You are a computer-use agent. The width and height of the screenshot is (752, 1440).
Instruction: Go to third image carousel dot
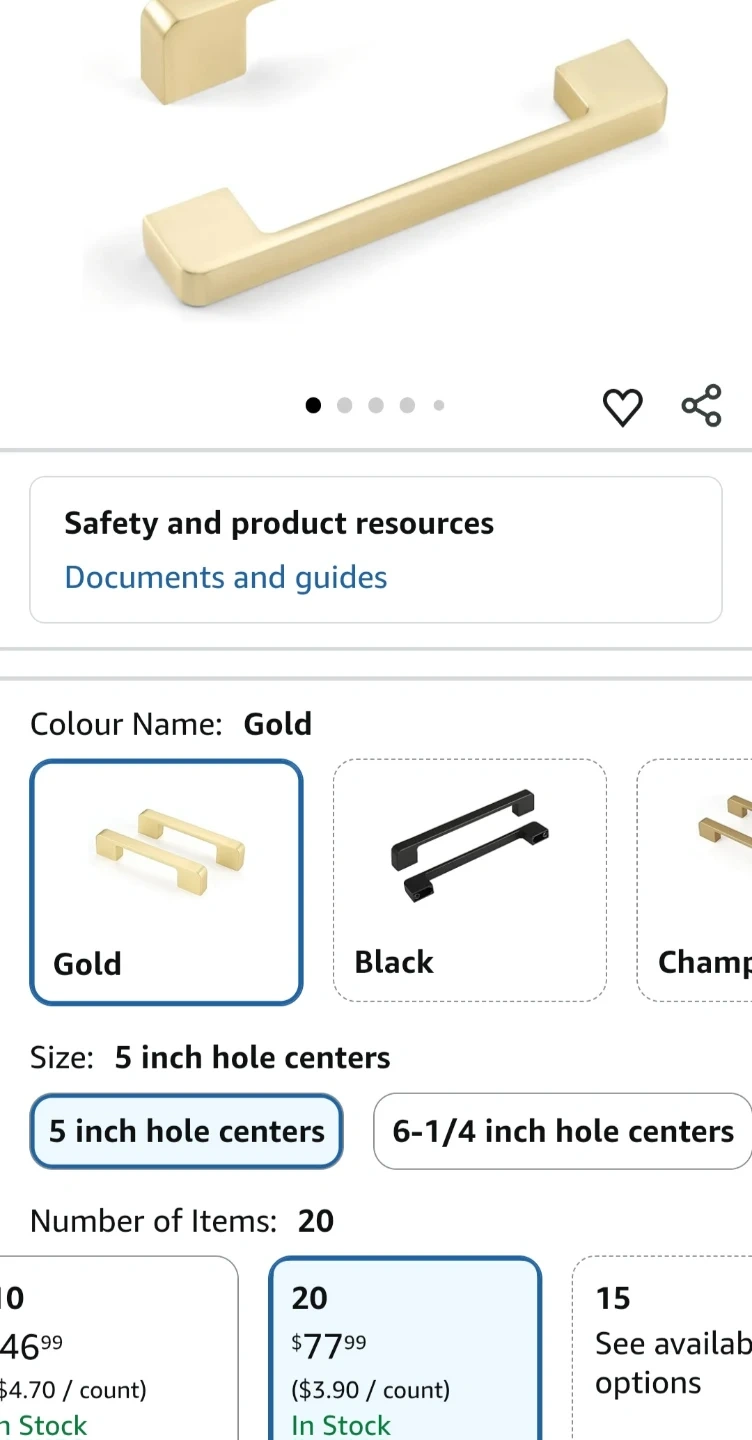coord(376,406)
